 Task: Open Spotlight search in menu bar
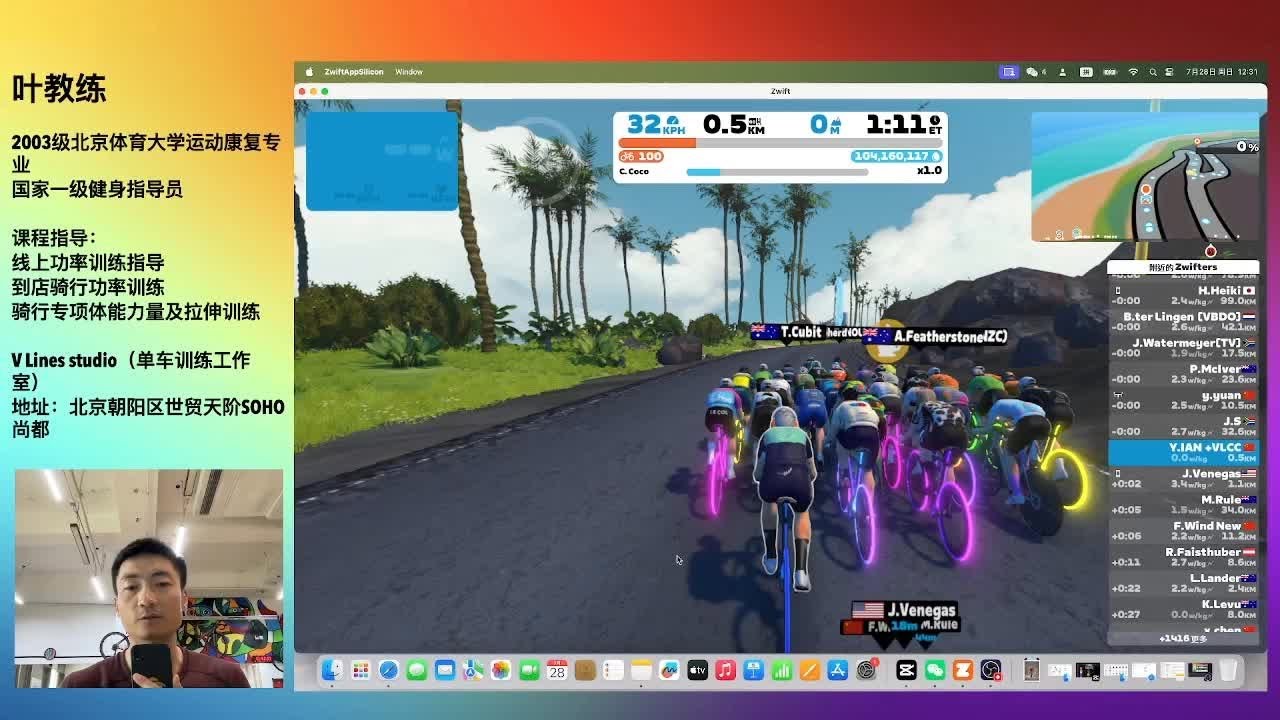(1153, 72)
